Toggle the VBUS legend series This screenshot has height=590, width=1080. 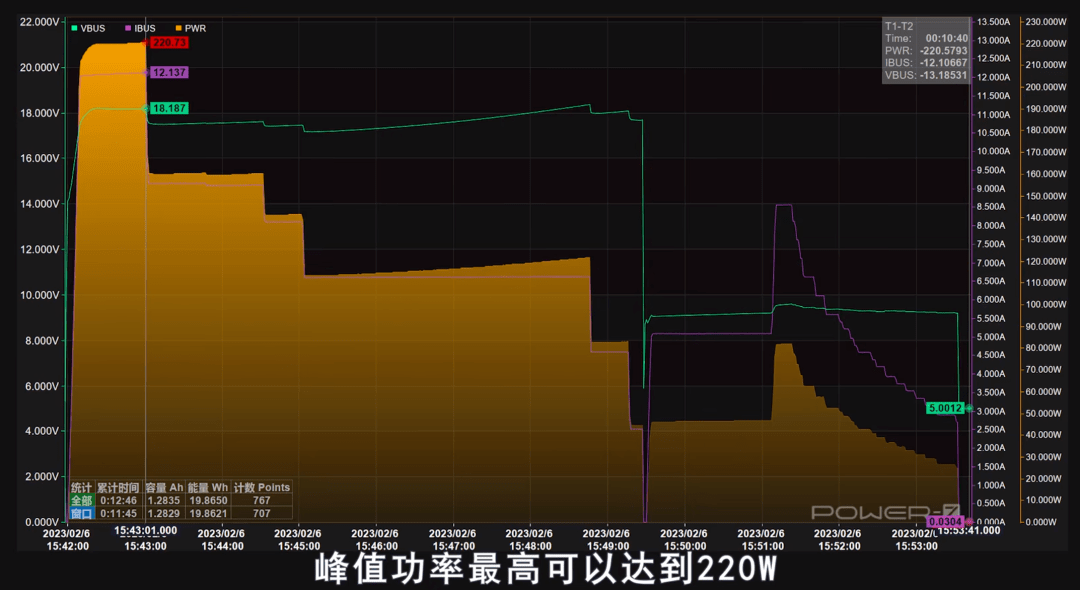coord(88,28)
